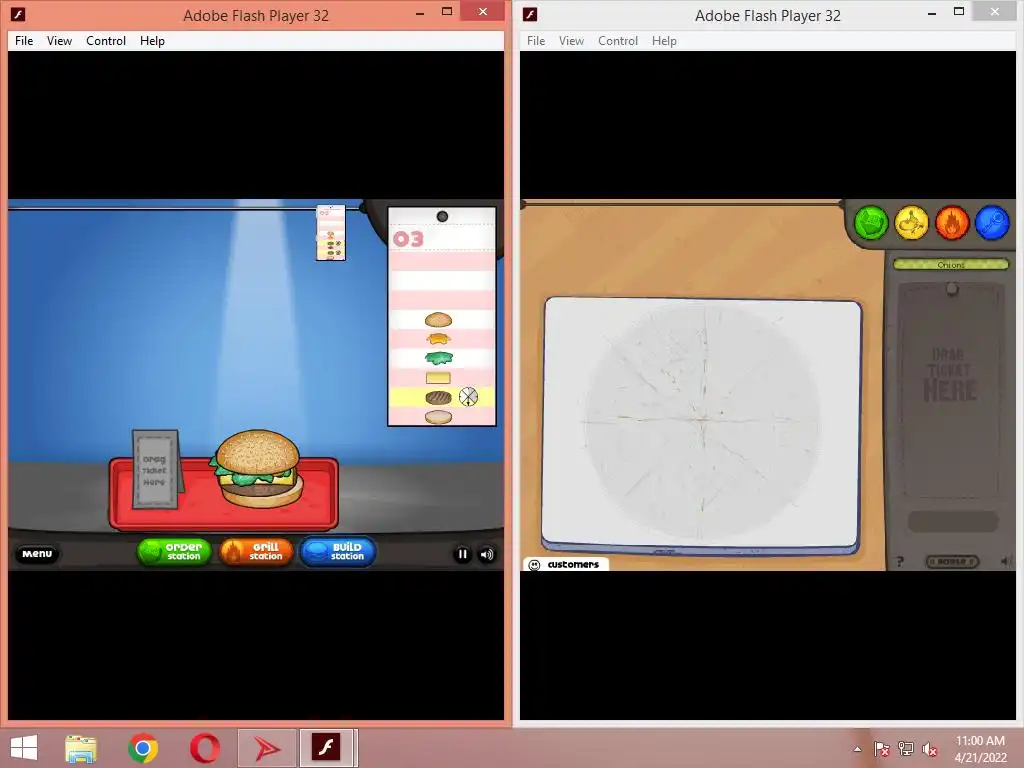The image size is (1024, 768).
Task: Click the small hanging ticket on the line
Action: click(x=330, y=233)
